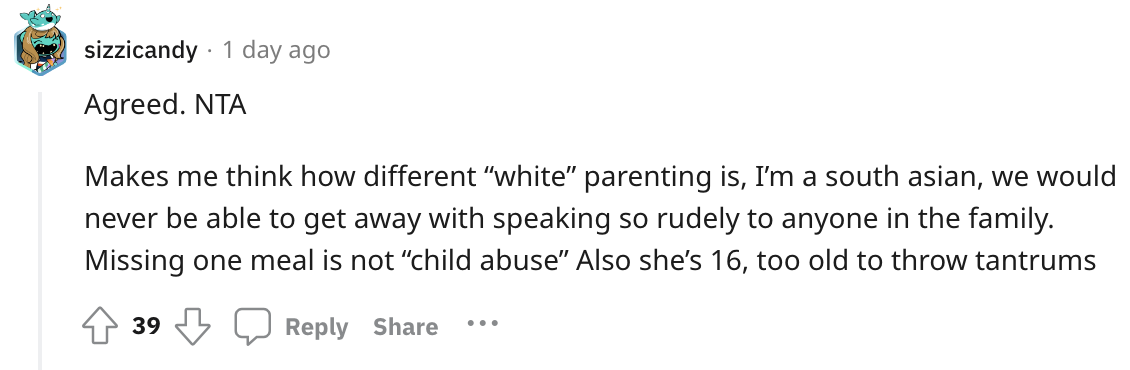
Task: Open the sizzicandy username link
Action: [x=141, y=50]
